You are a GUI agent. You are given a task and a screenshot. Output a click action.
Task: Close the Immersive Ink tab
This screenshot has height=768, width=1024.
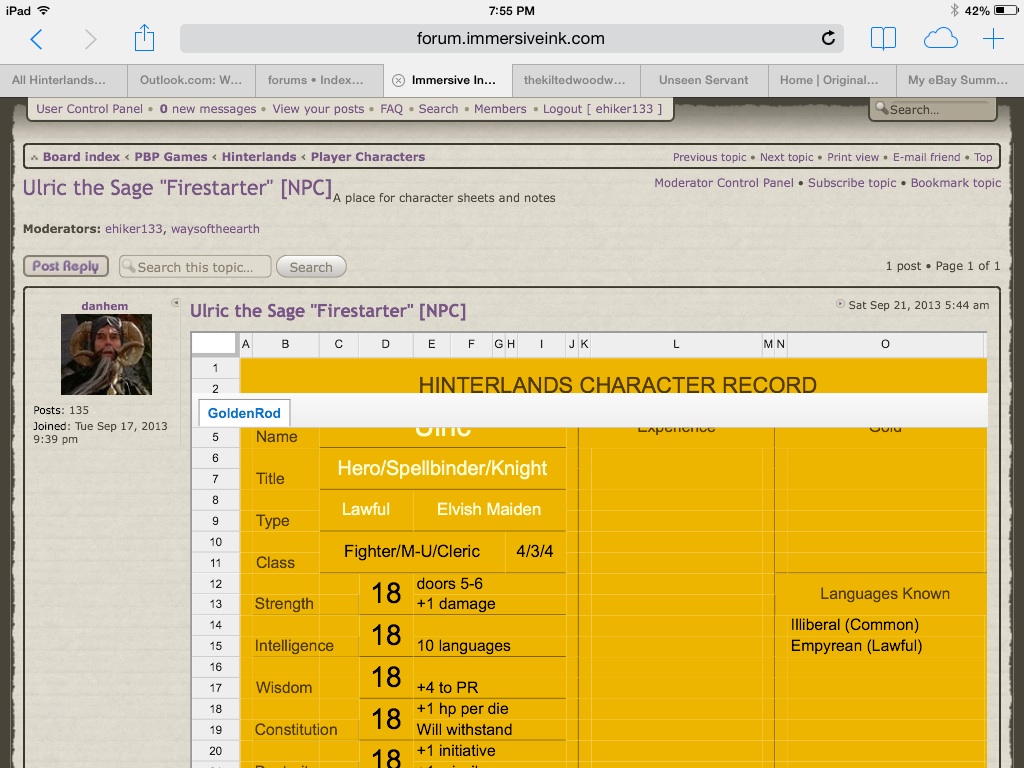coord(398,81)
